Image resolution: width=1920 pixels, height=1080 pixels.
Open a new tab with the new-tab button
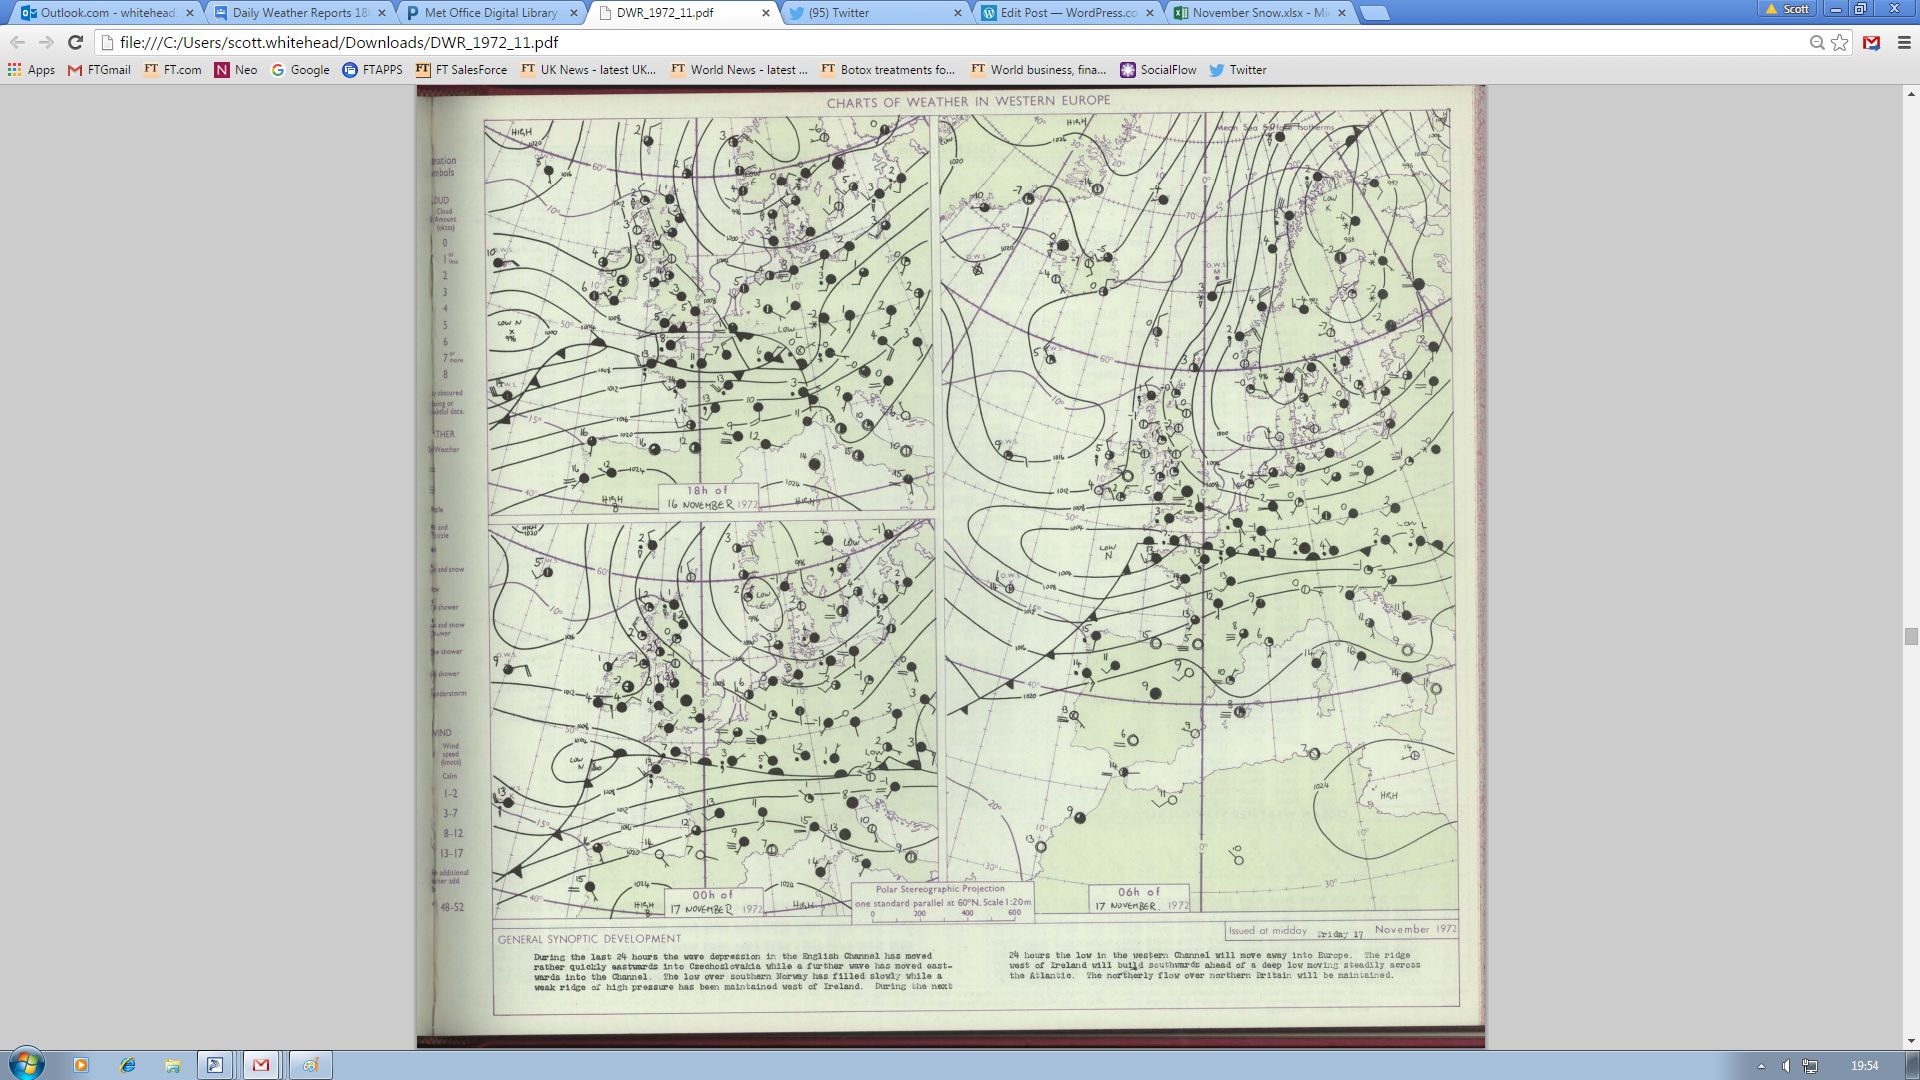click(x=1375, y=13)
